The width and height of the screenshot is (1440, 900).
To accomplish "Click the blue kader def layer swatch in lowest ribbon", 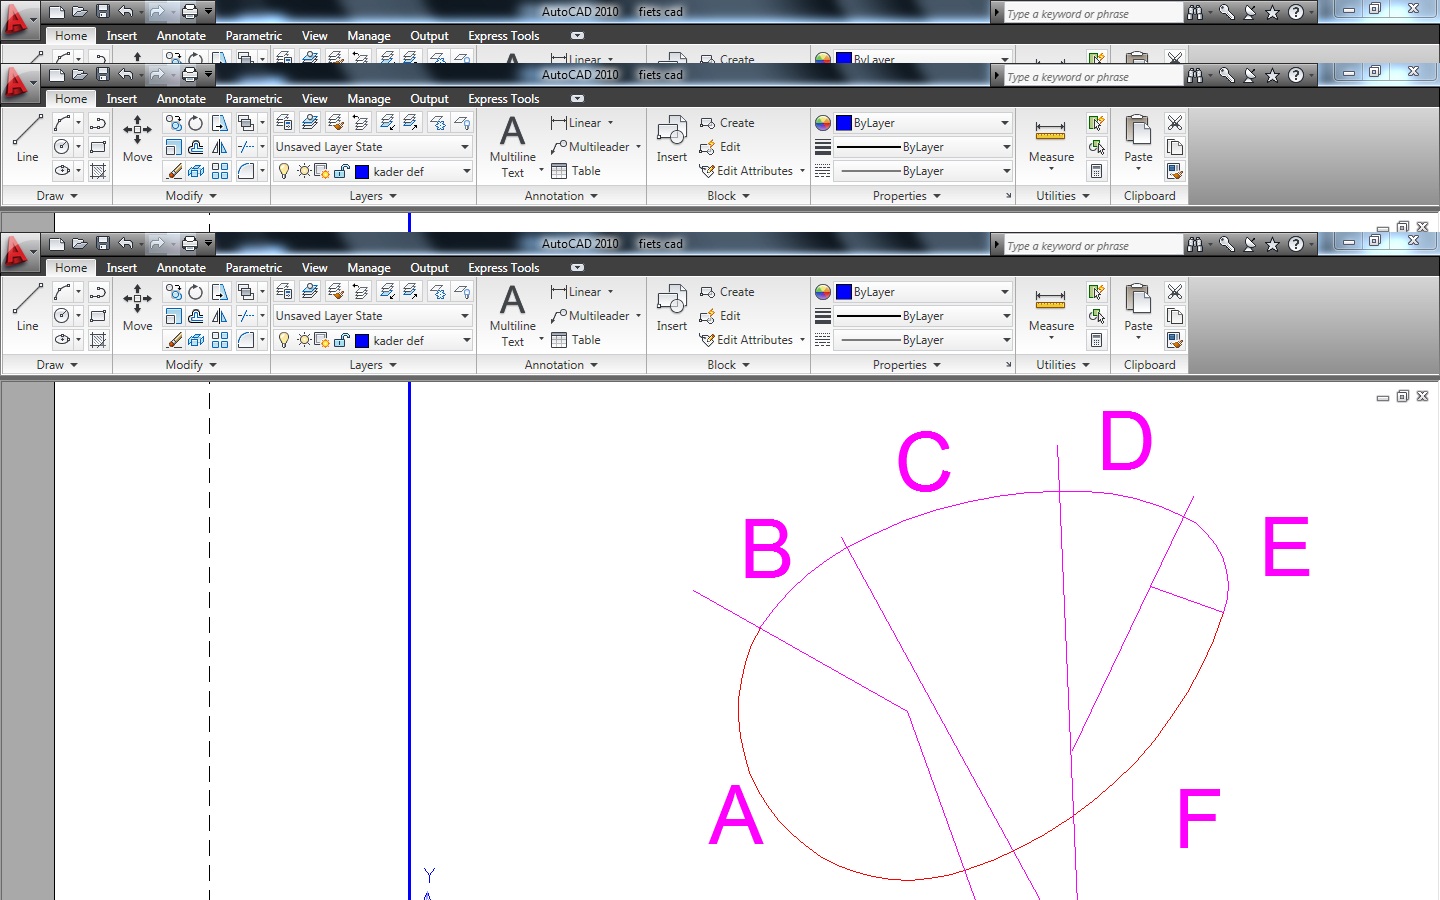I will (x=362, y=340).
